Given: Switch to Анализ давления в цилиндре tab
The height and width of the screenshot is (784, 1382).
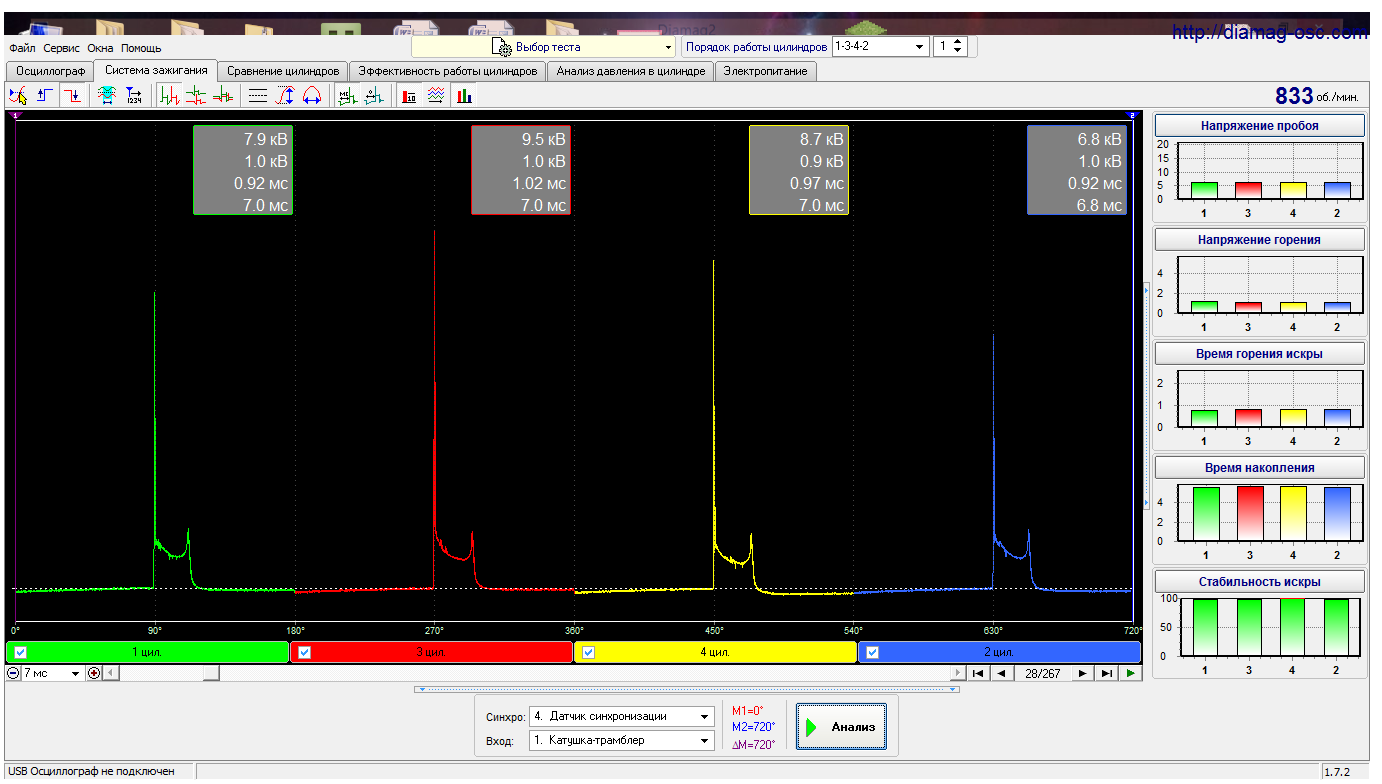Looking at the screenshot, I should (x=631, y=71).
